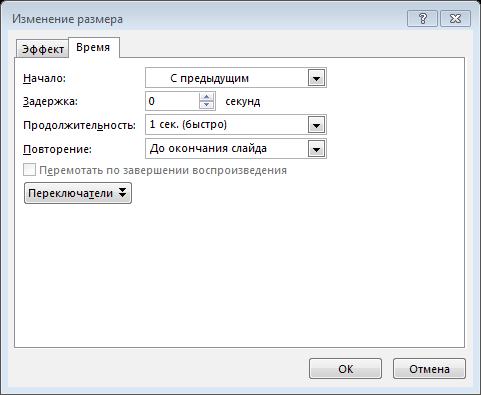Expand the Повторение dropdown arrow
The image size is (481, 395).
point(316,149)
